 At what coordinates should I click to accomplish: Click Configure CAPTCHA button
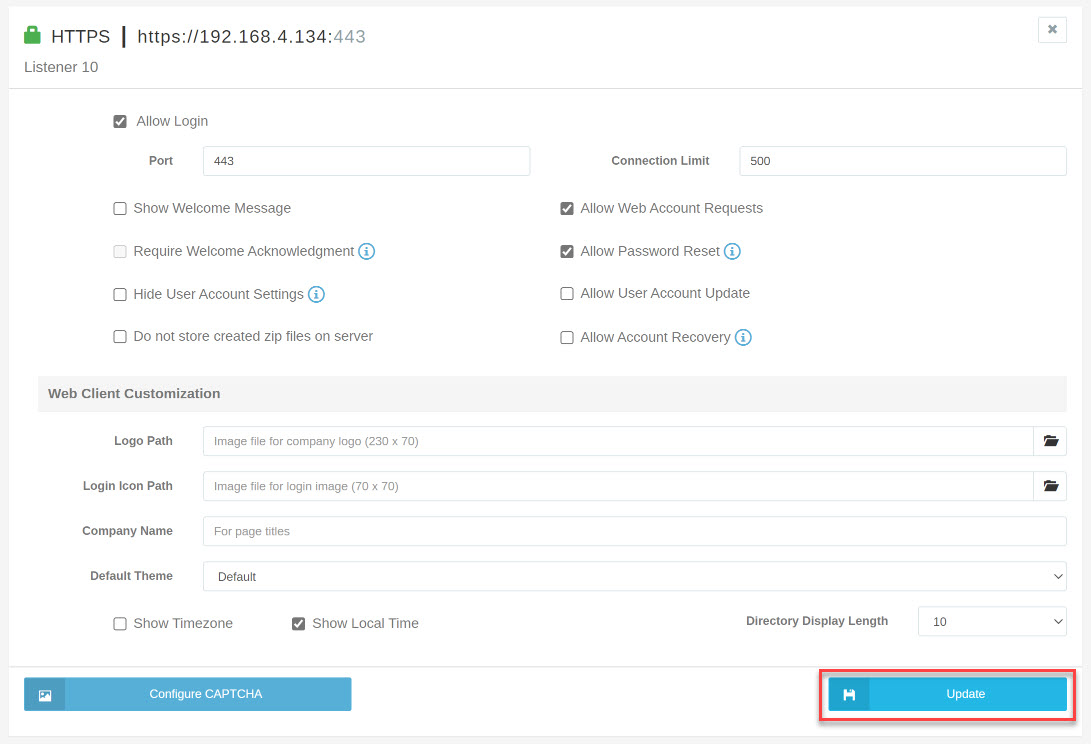(x=187, y=694)
